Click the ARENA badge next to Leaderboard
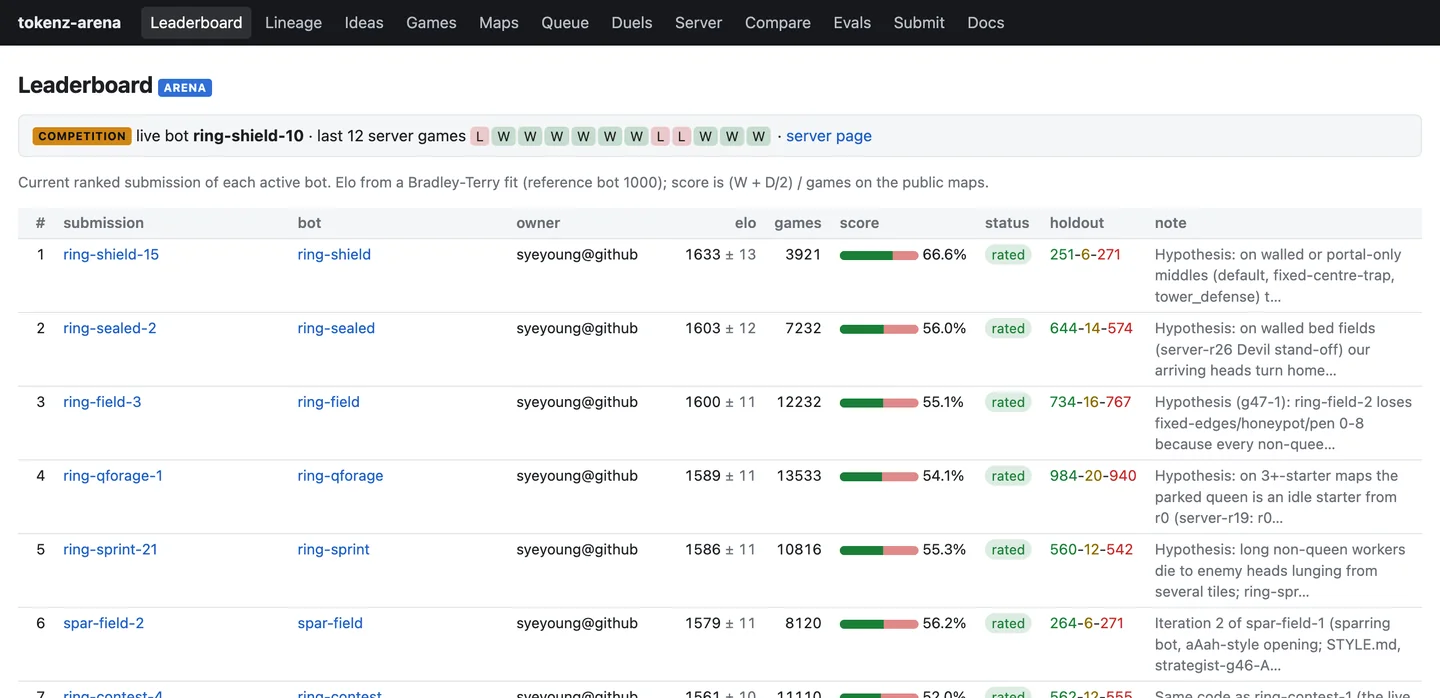Viewport: 1440px width, 698px height. (x=185, y=87)
